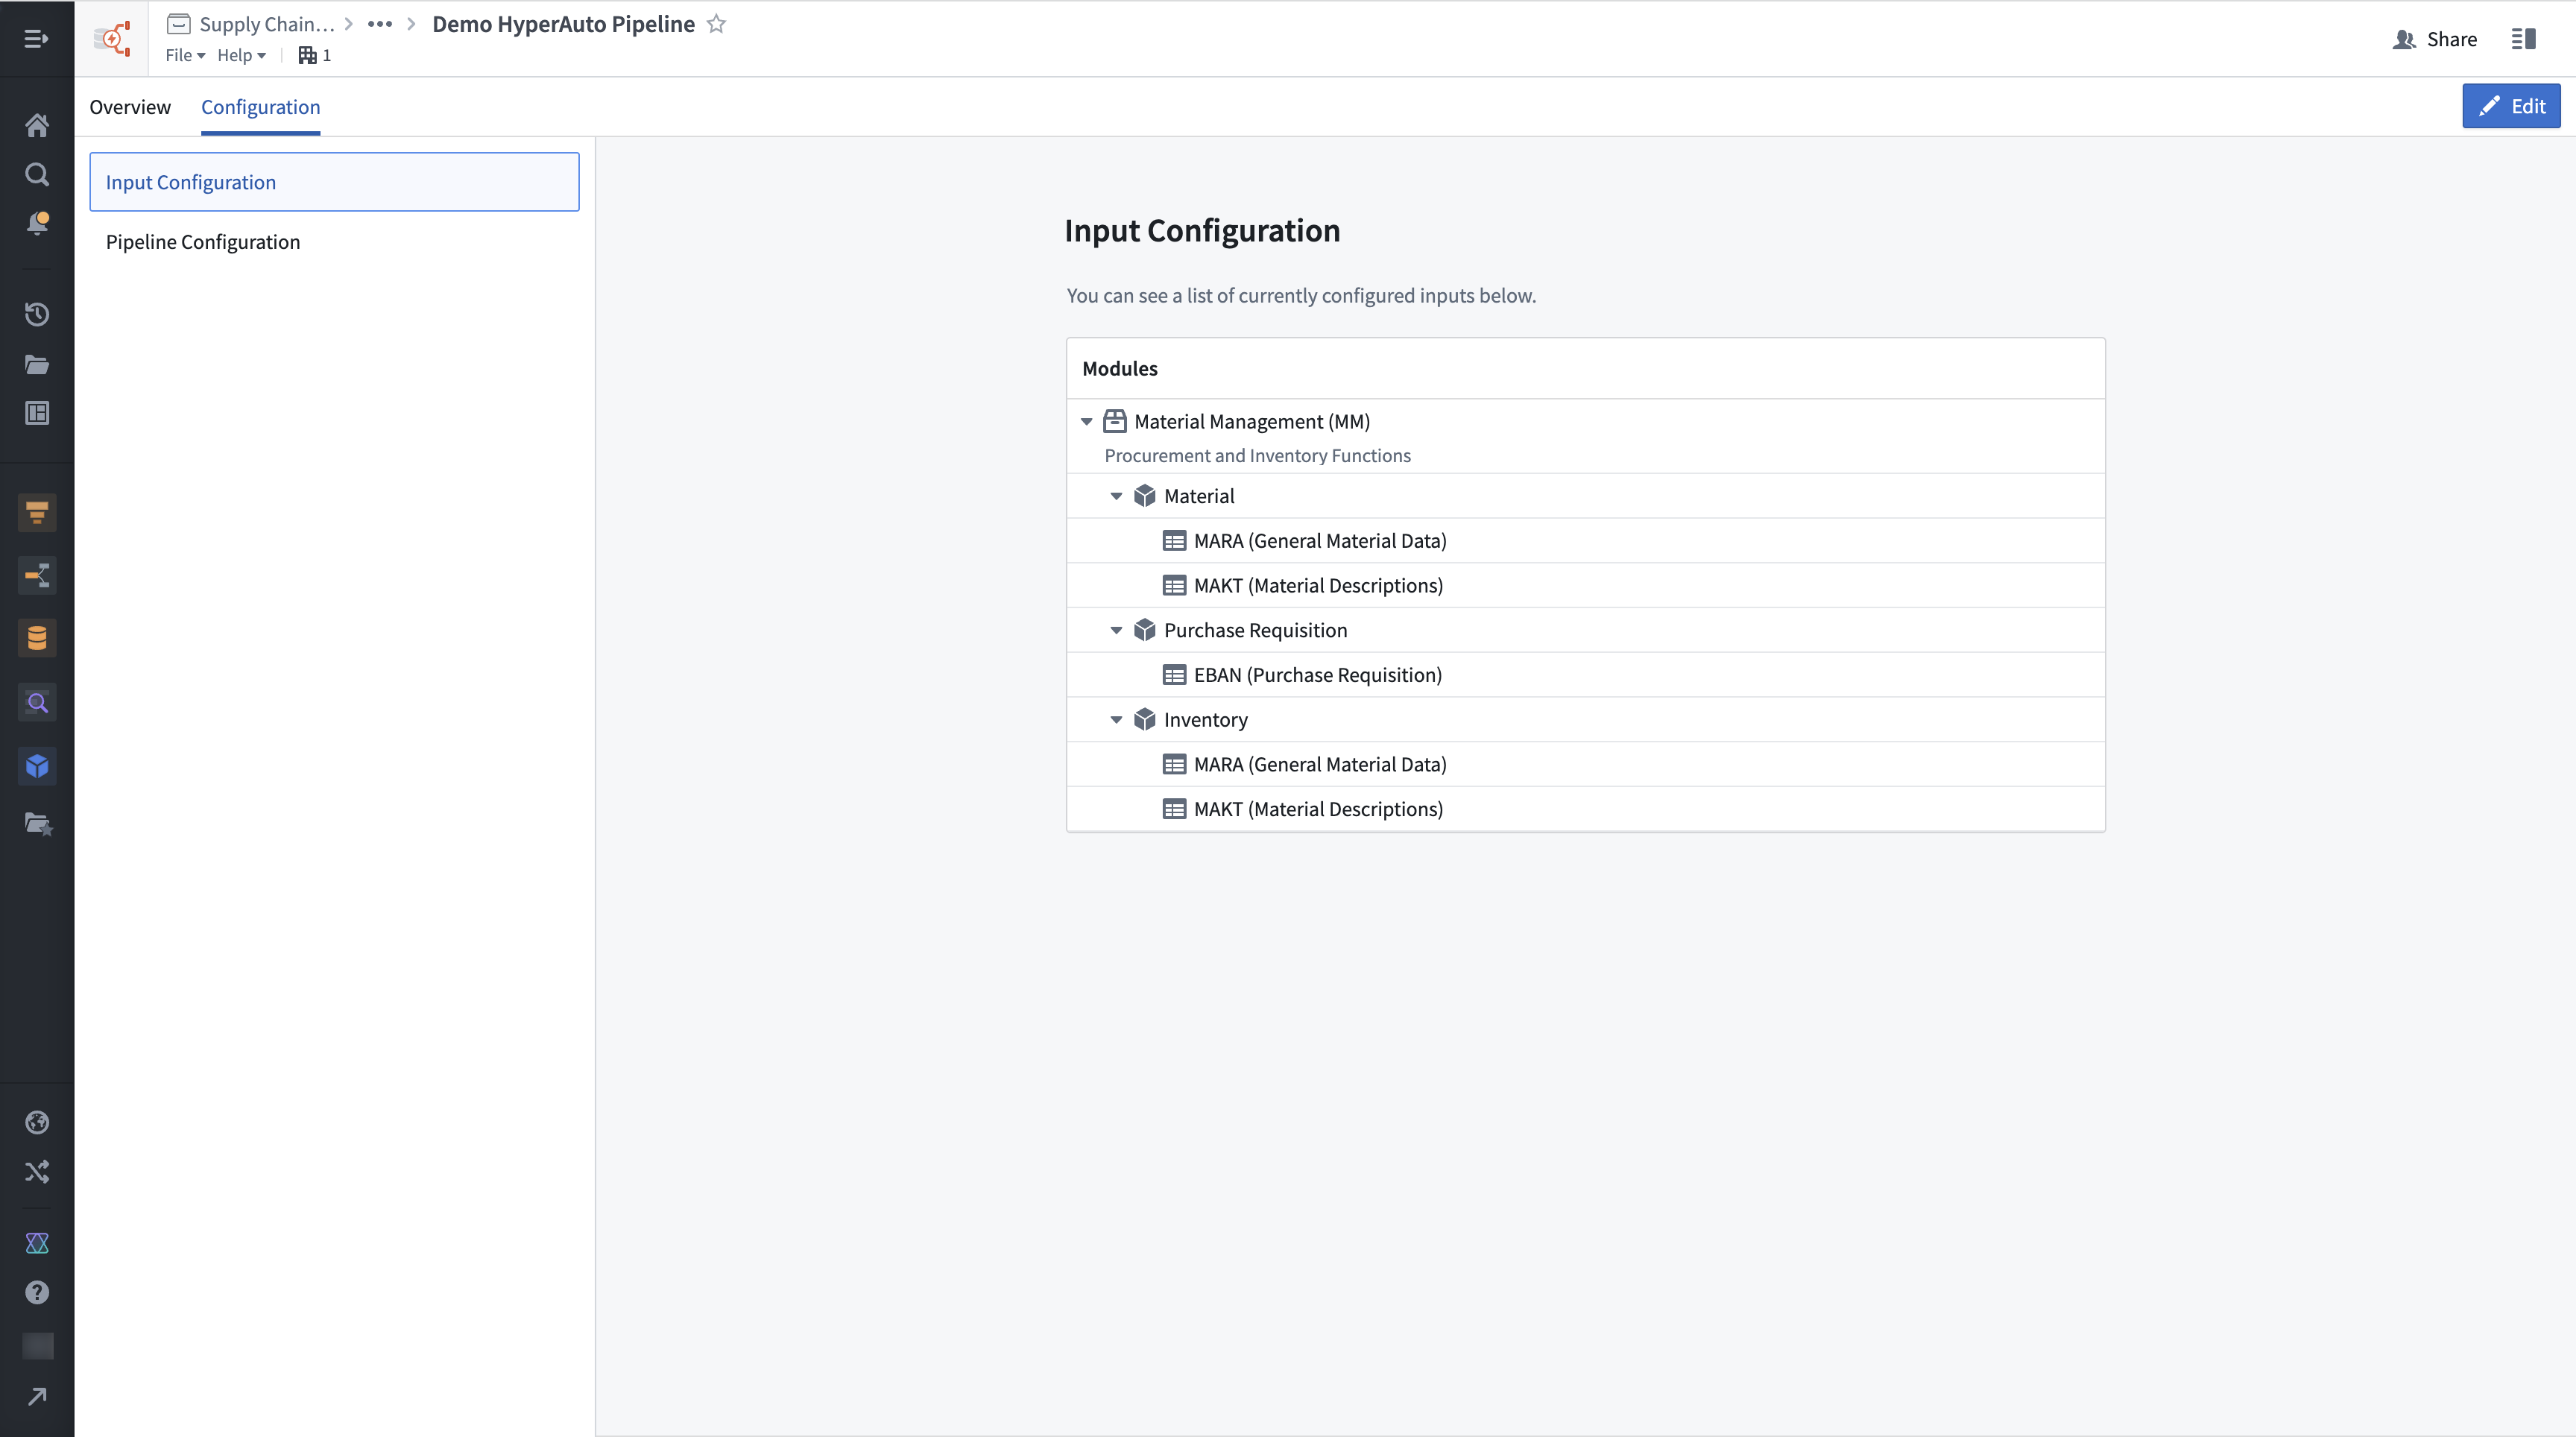Collapse the Material tree node
The height and width of the screenshot is (1437, 2576).
1116,496
